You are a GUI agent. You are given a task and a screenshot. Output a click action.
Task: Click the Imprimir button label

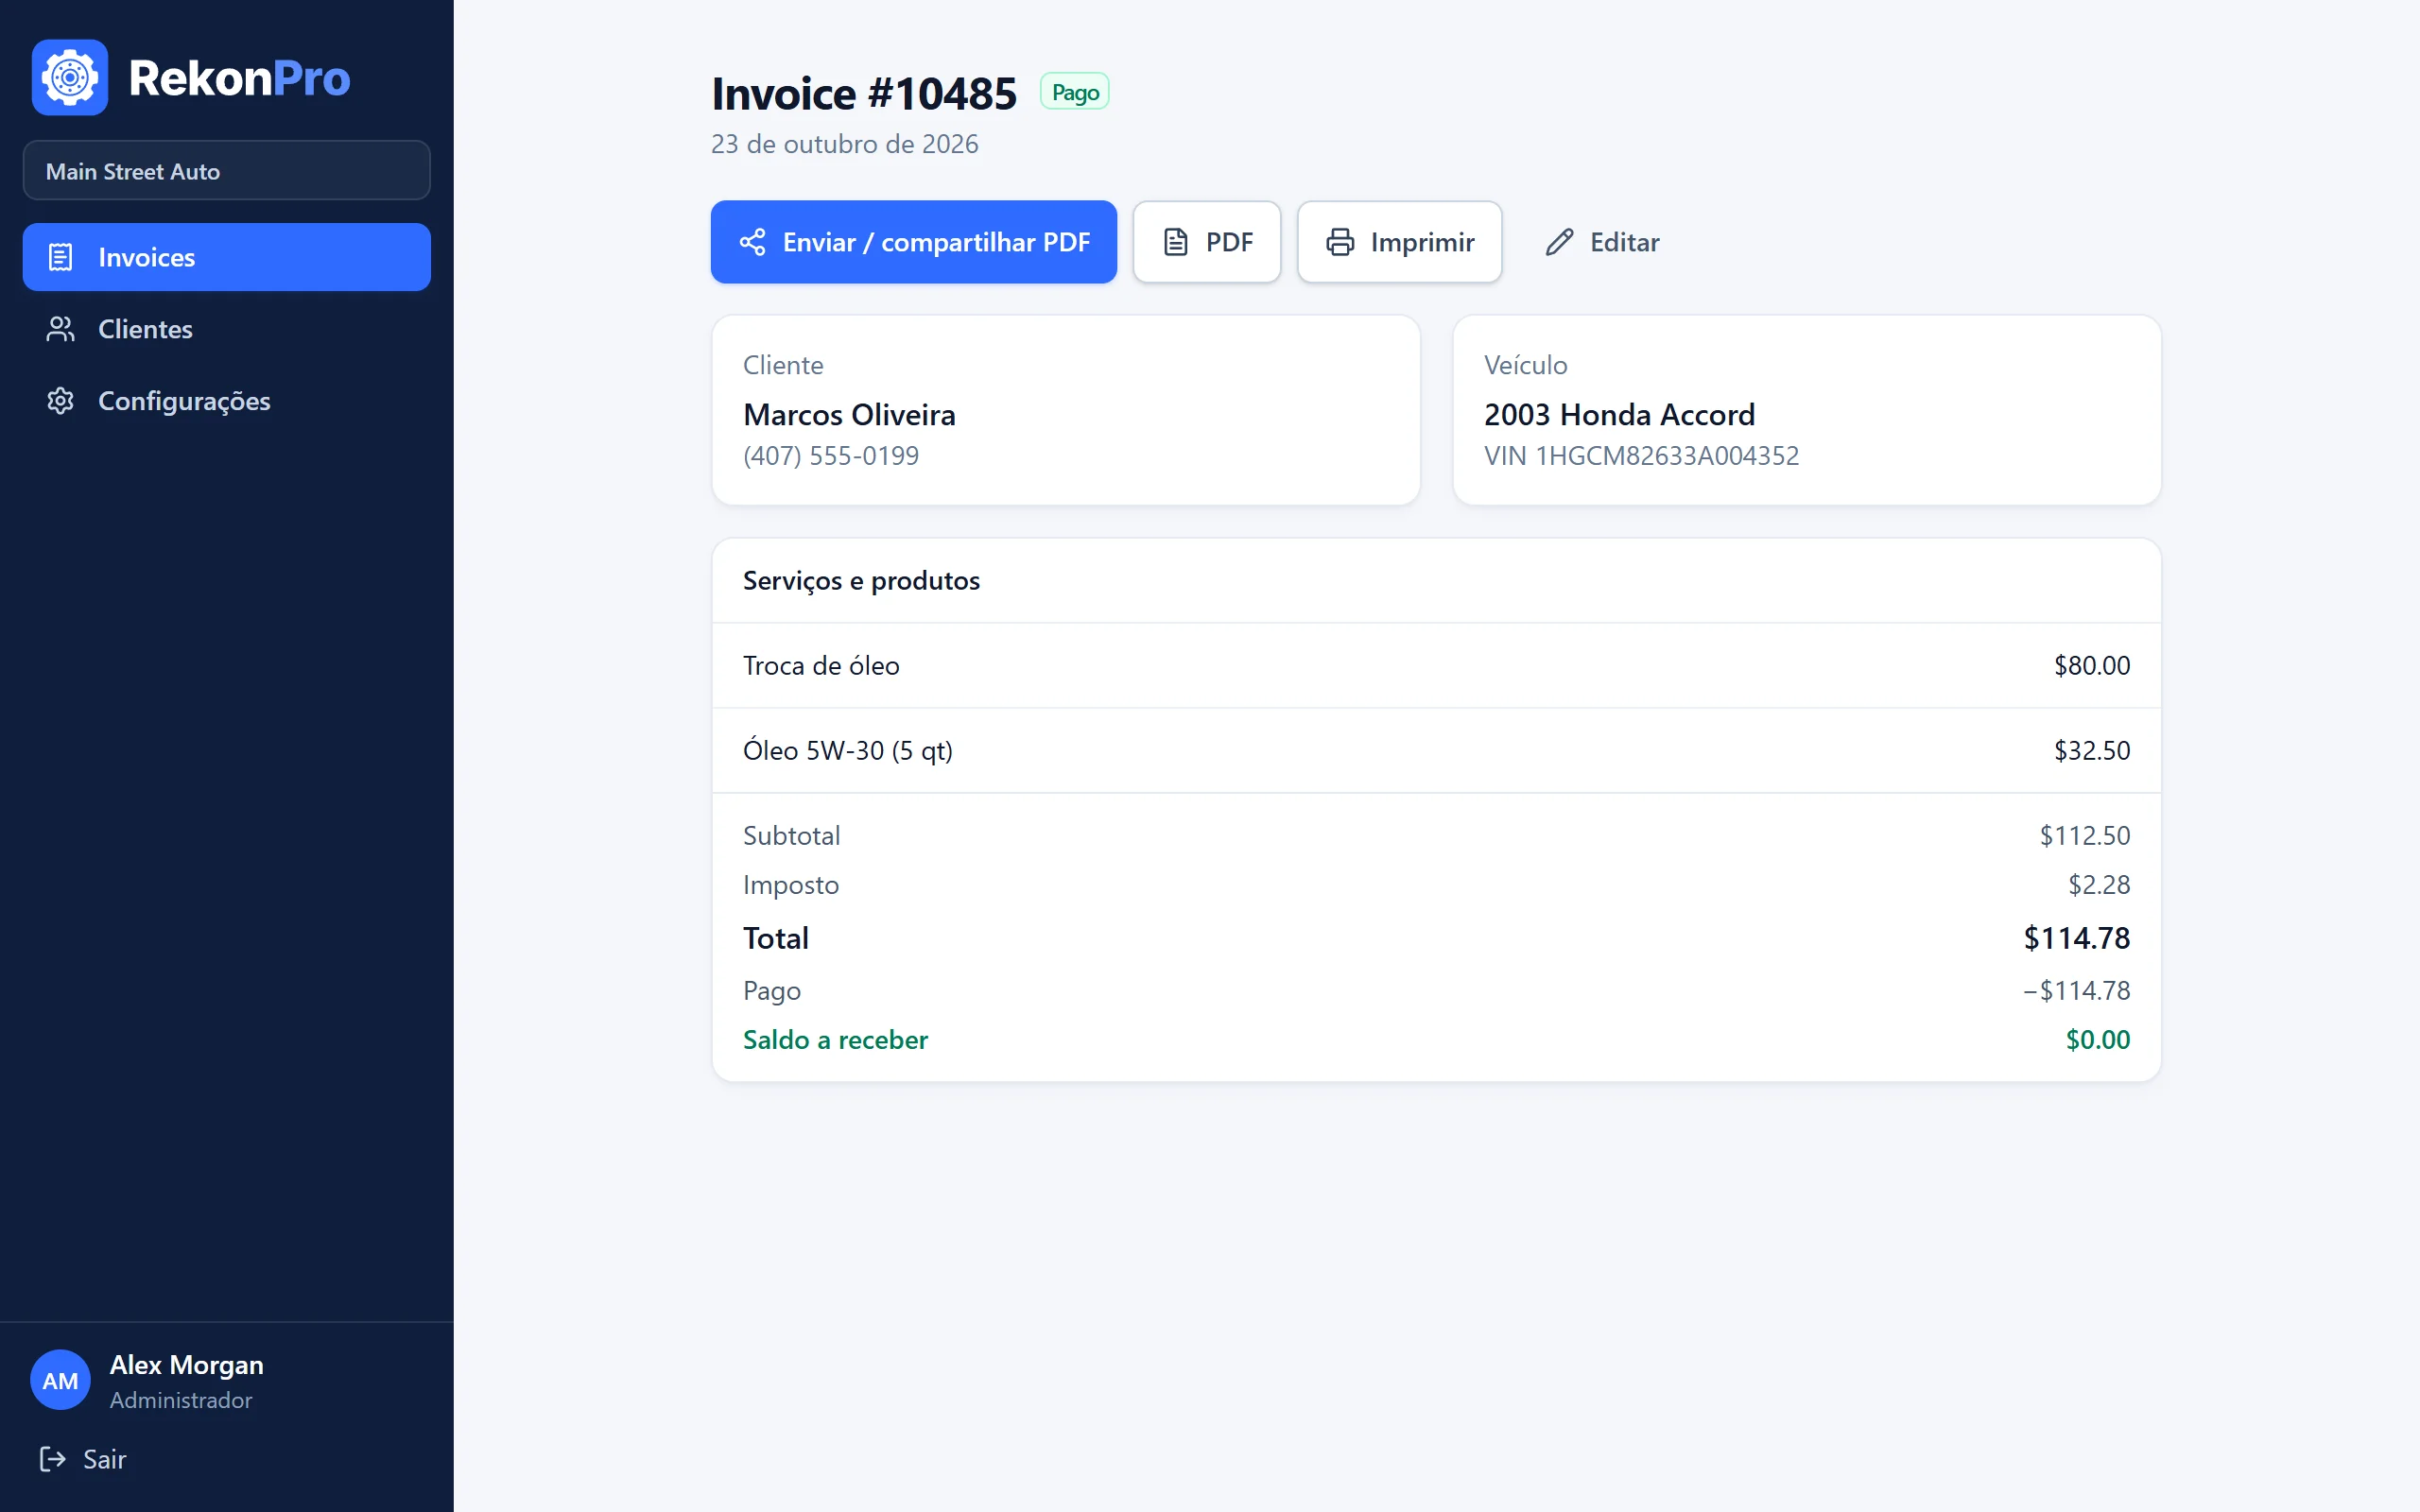[1422, 242]
